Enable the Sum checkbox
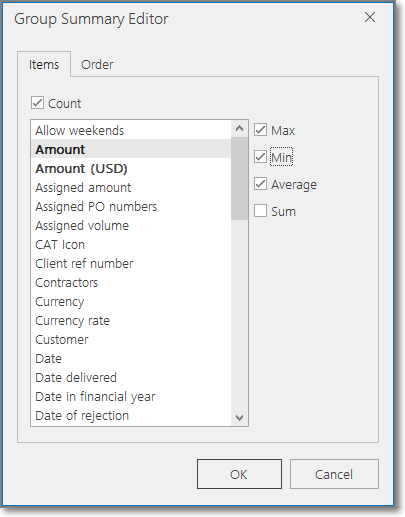 click(x=260, y=211)
